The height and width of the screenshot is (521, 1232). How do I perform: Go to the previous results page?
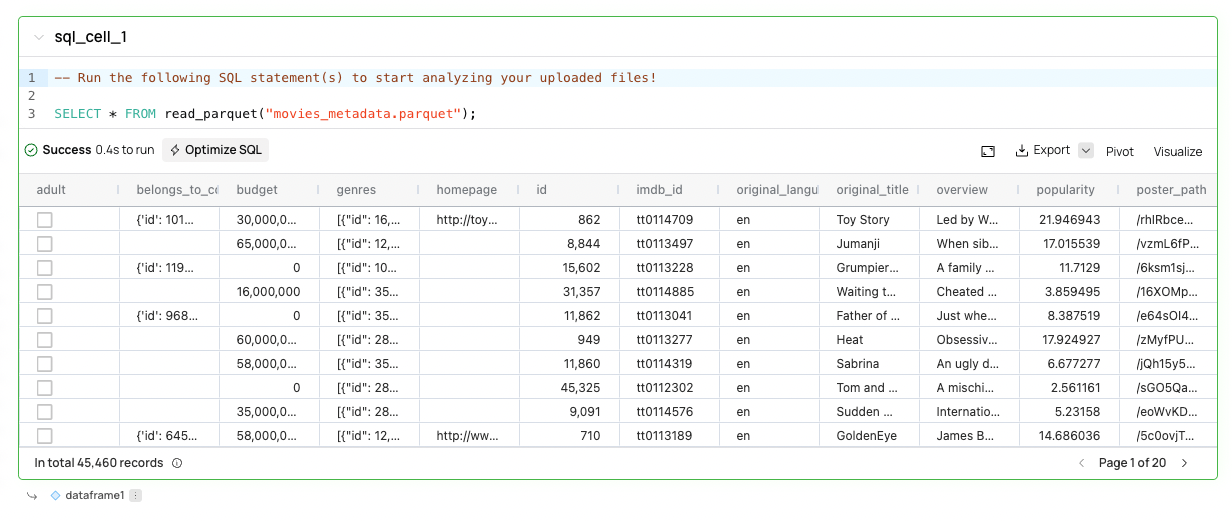pos(1081,463)
